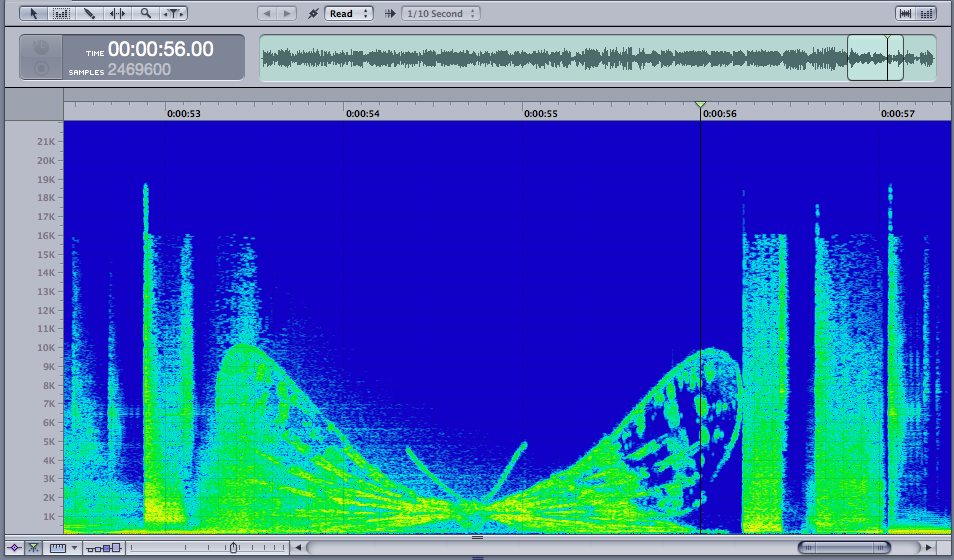Switch to spectrum view
954x560 pixels.
pos(926,13)
